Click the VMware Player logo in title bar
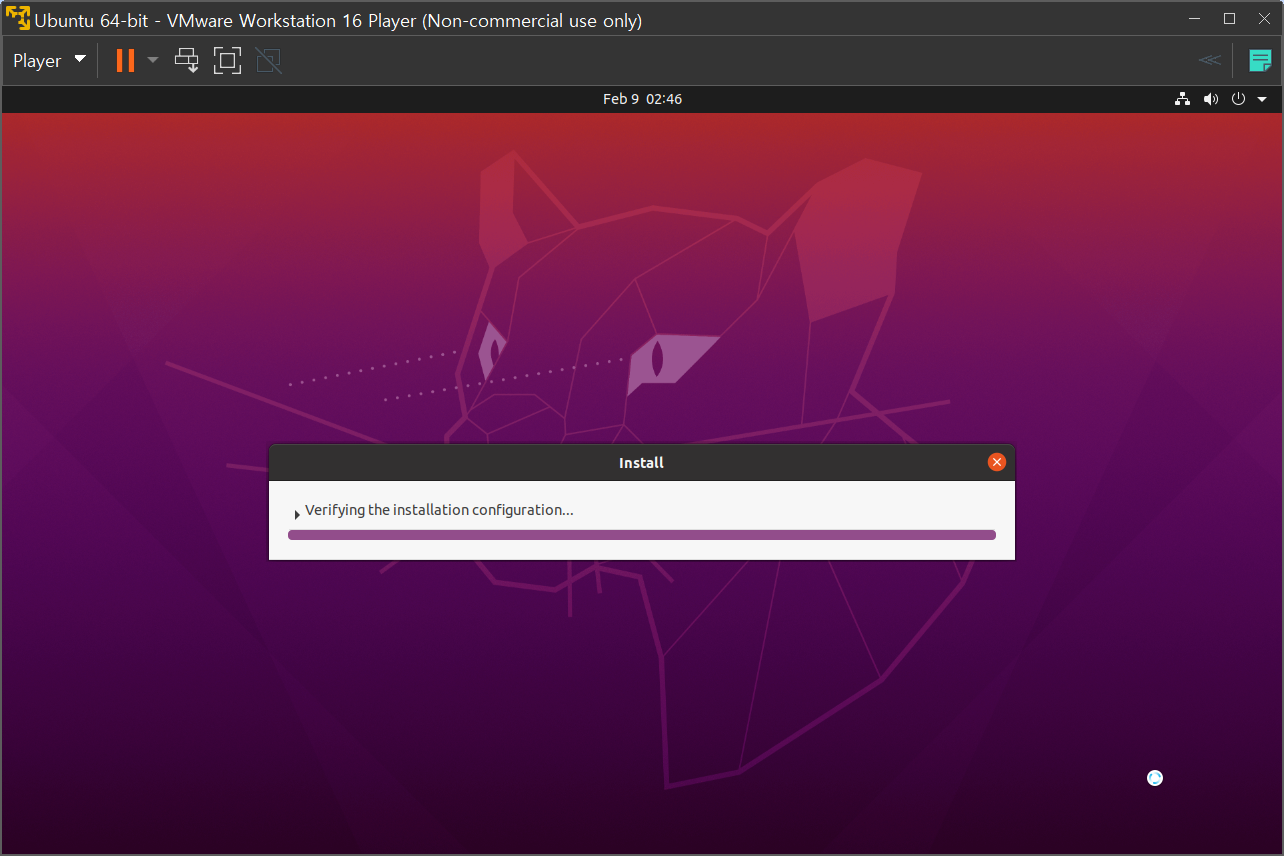Screen dimensions: 1284x856 click(18, 19)
